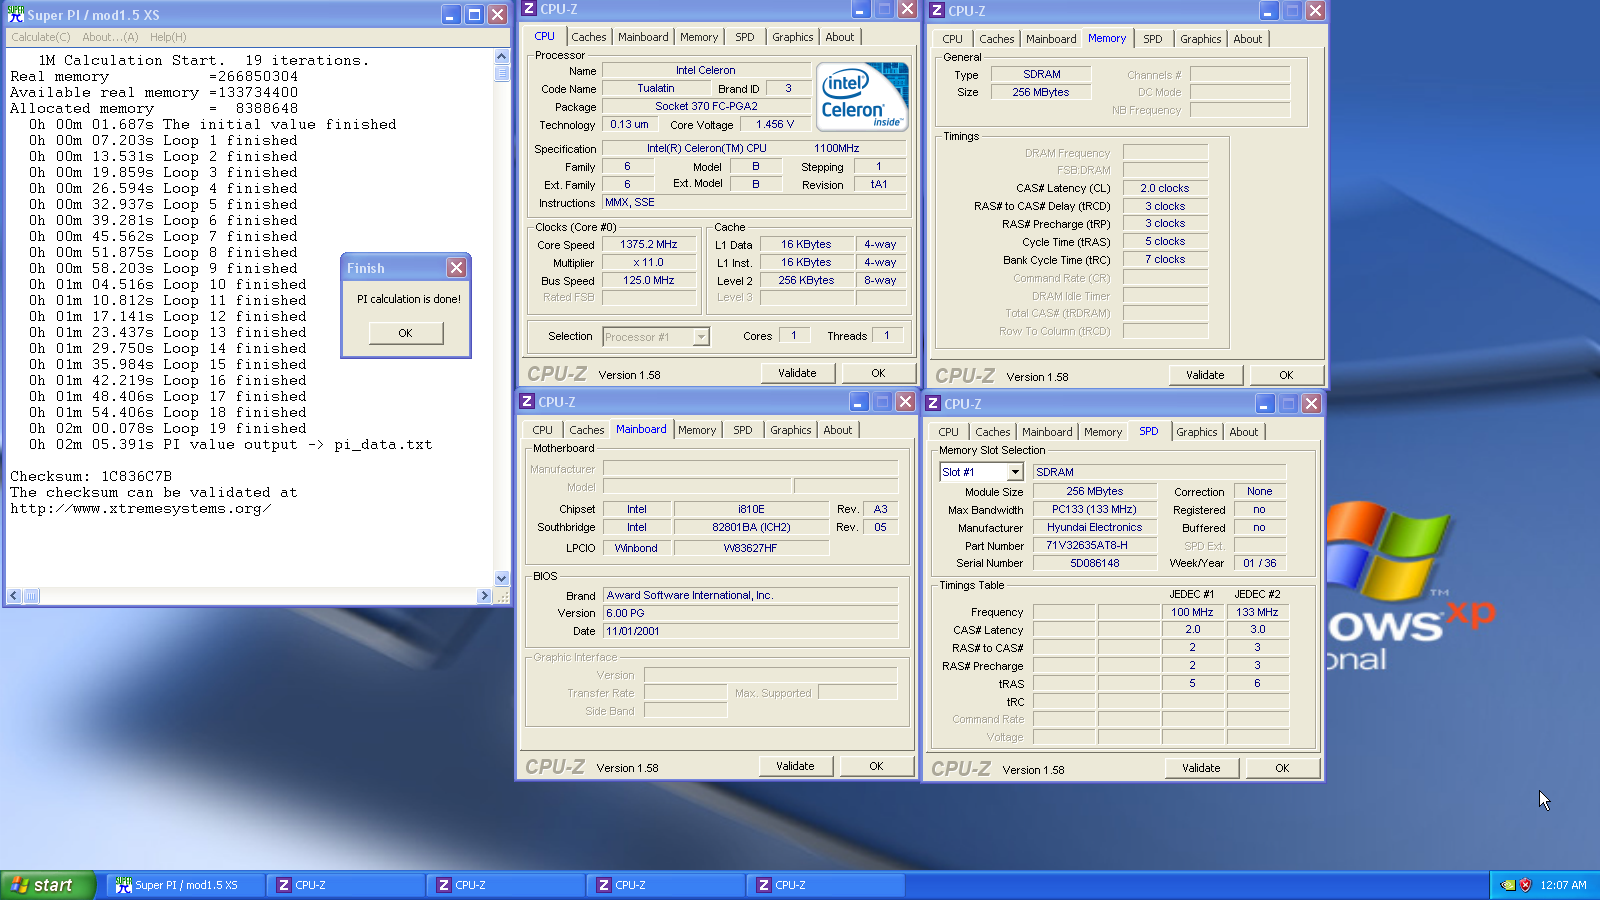Click CPU-Z icon in Memory tab window title
Viewport: 1600px width, 900px height.
[937, 10]
